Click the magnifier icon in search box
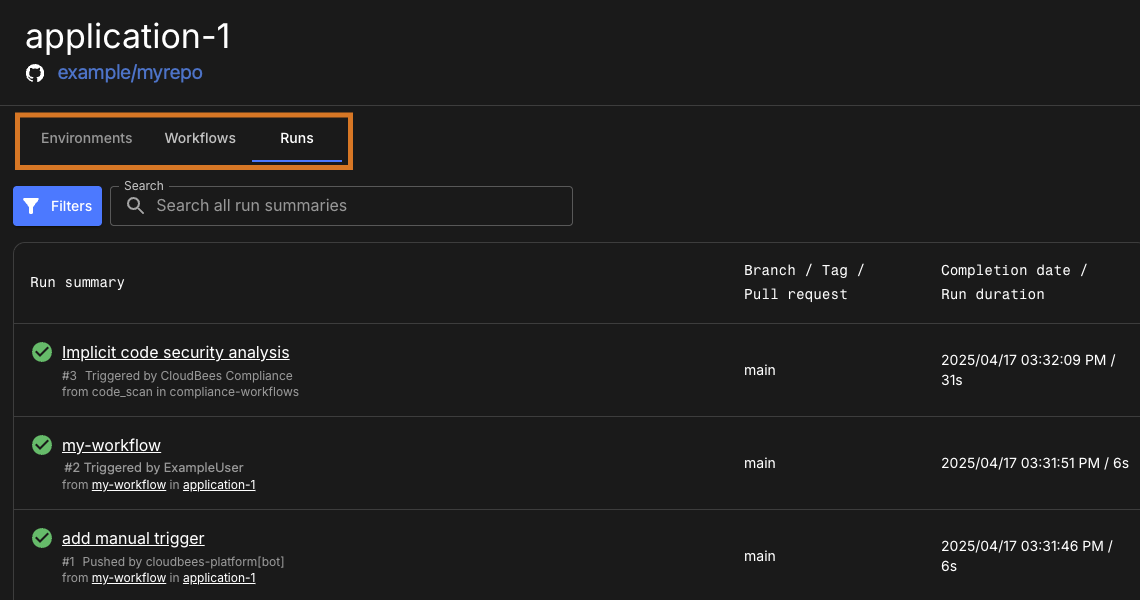 (135, 206)
